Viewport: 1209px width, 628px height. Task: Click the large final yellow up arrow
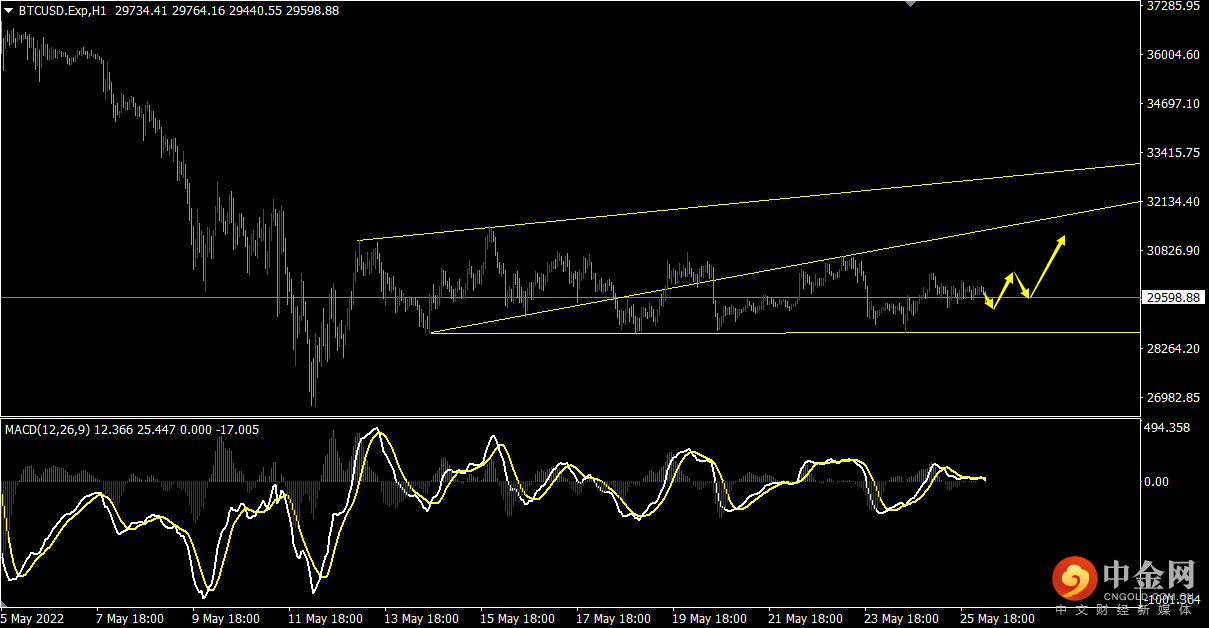click(x=1046, y=266)
